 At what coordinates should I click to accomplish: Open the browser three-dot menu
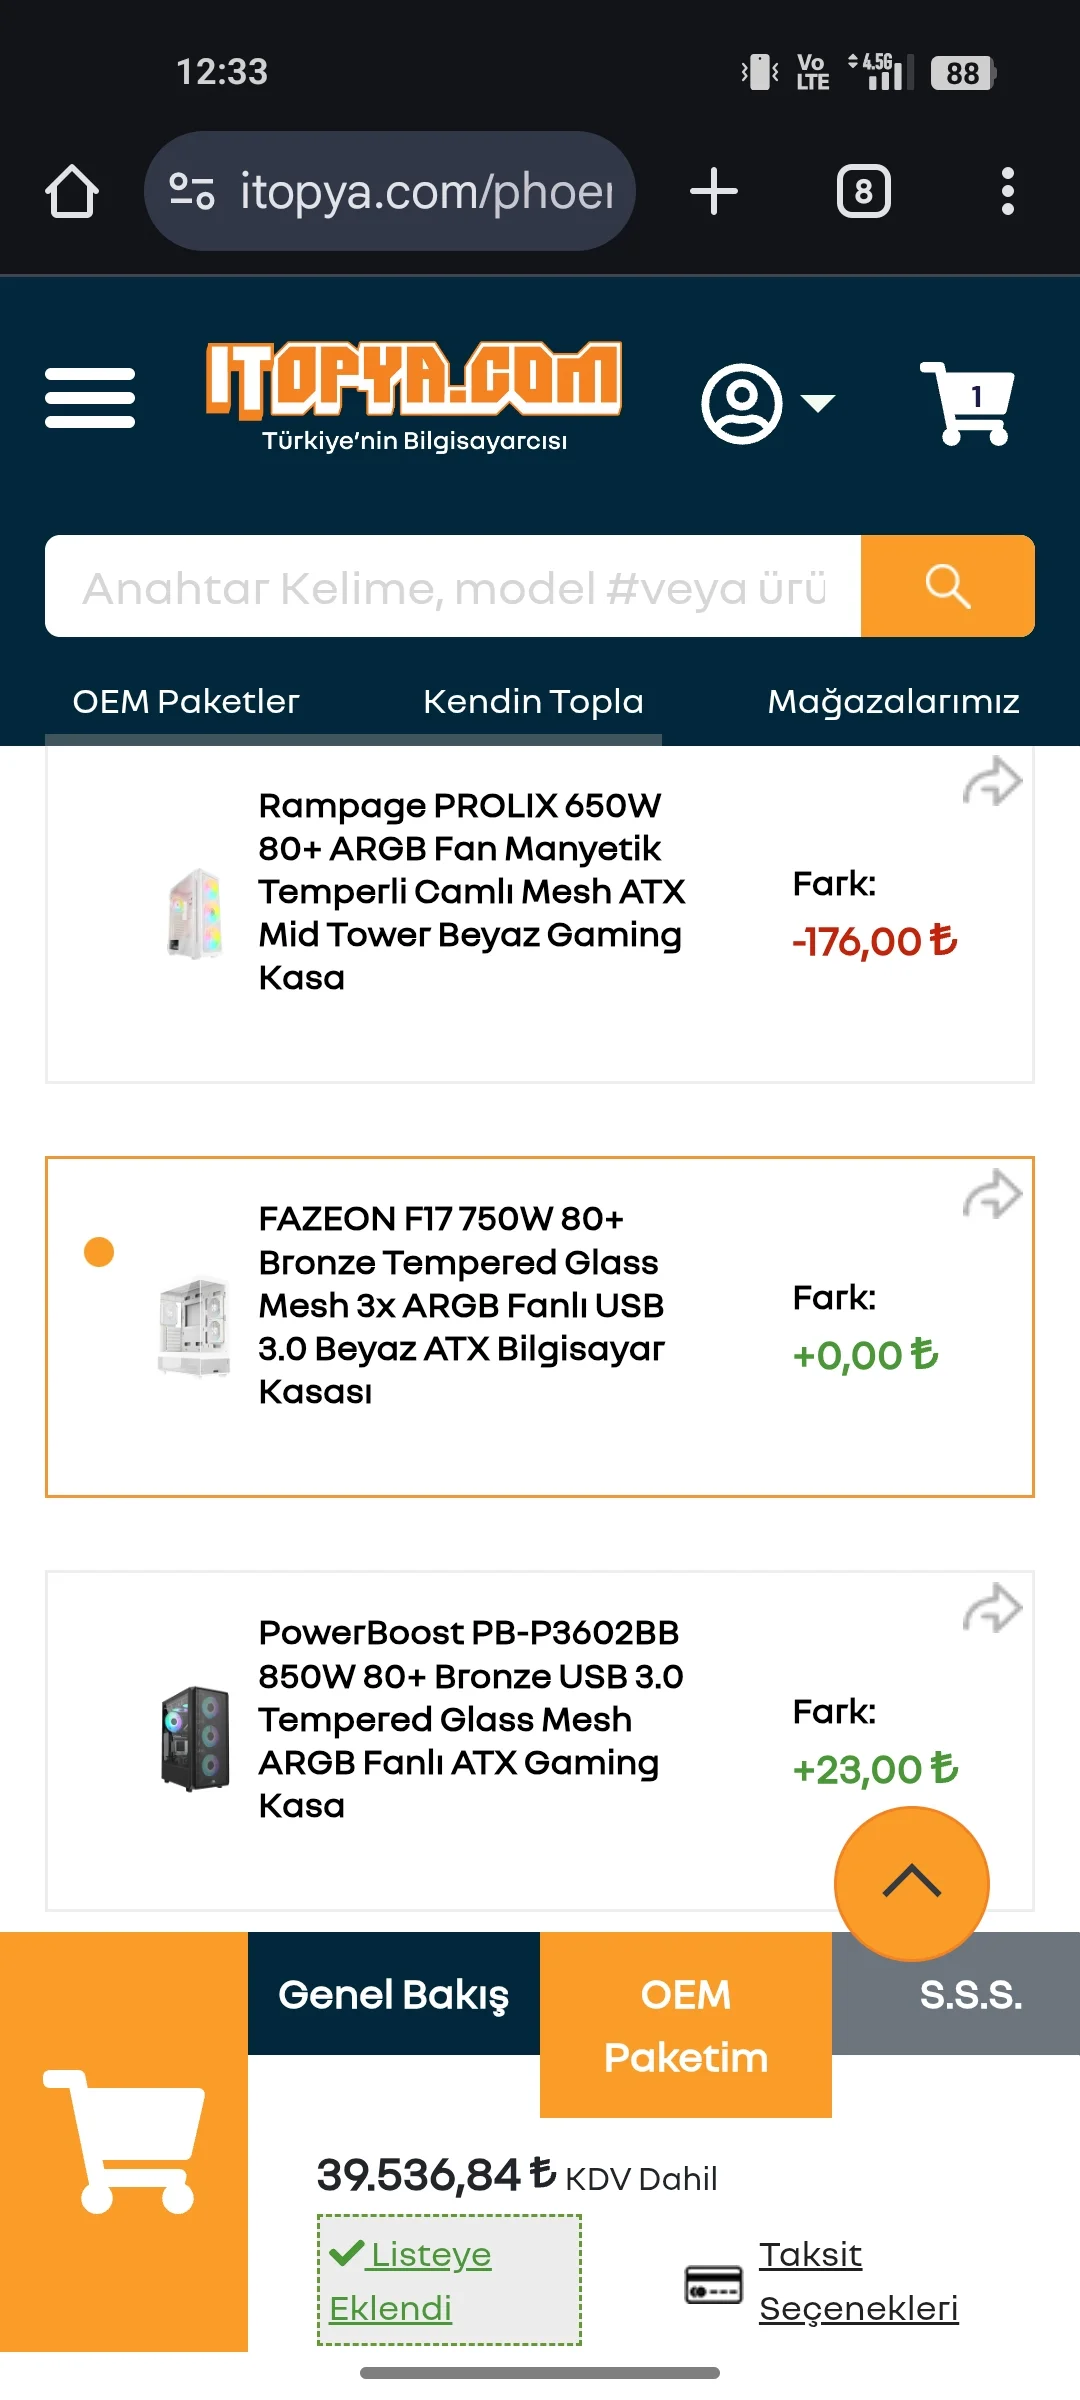pos(1007,191)
